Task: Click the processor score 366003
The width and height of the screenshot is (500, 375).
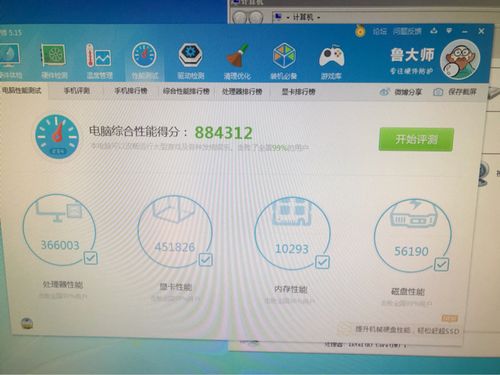Action: (60, 245)
